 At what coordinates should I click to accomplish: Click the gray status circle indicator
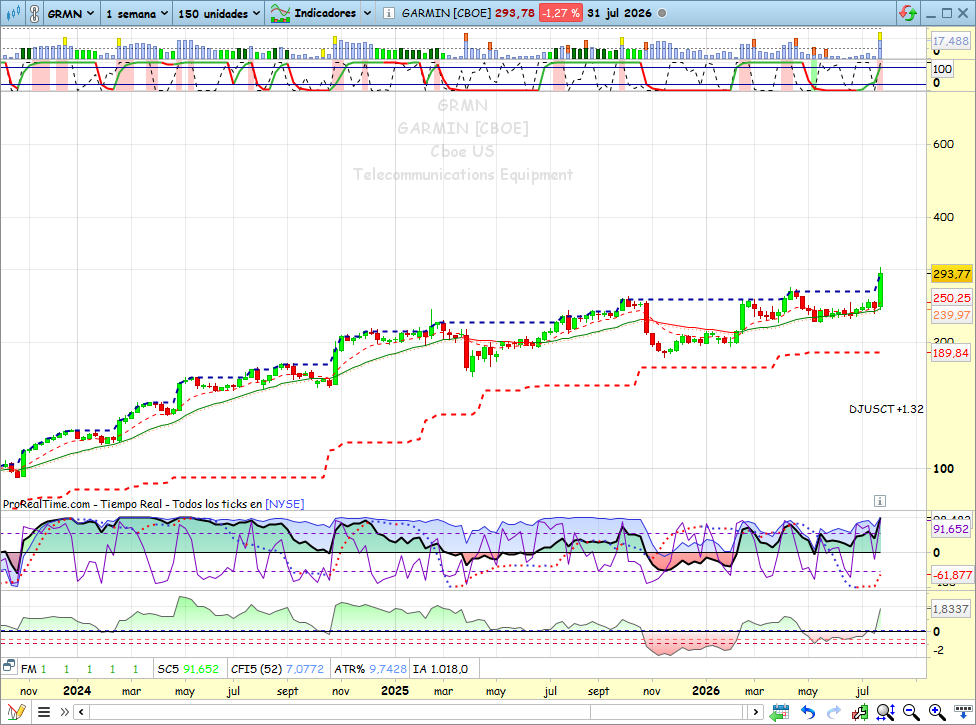[662, 13]
